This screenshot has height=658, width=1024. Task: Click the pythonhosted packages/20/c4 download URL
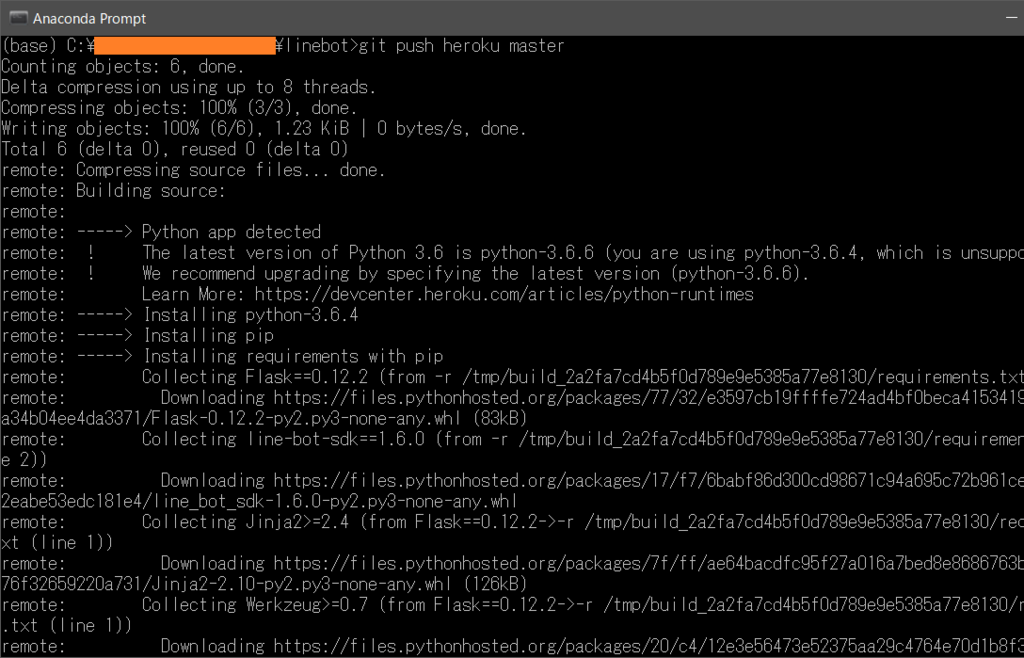648,647
